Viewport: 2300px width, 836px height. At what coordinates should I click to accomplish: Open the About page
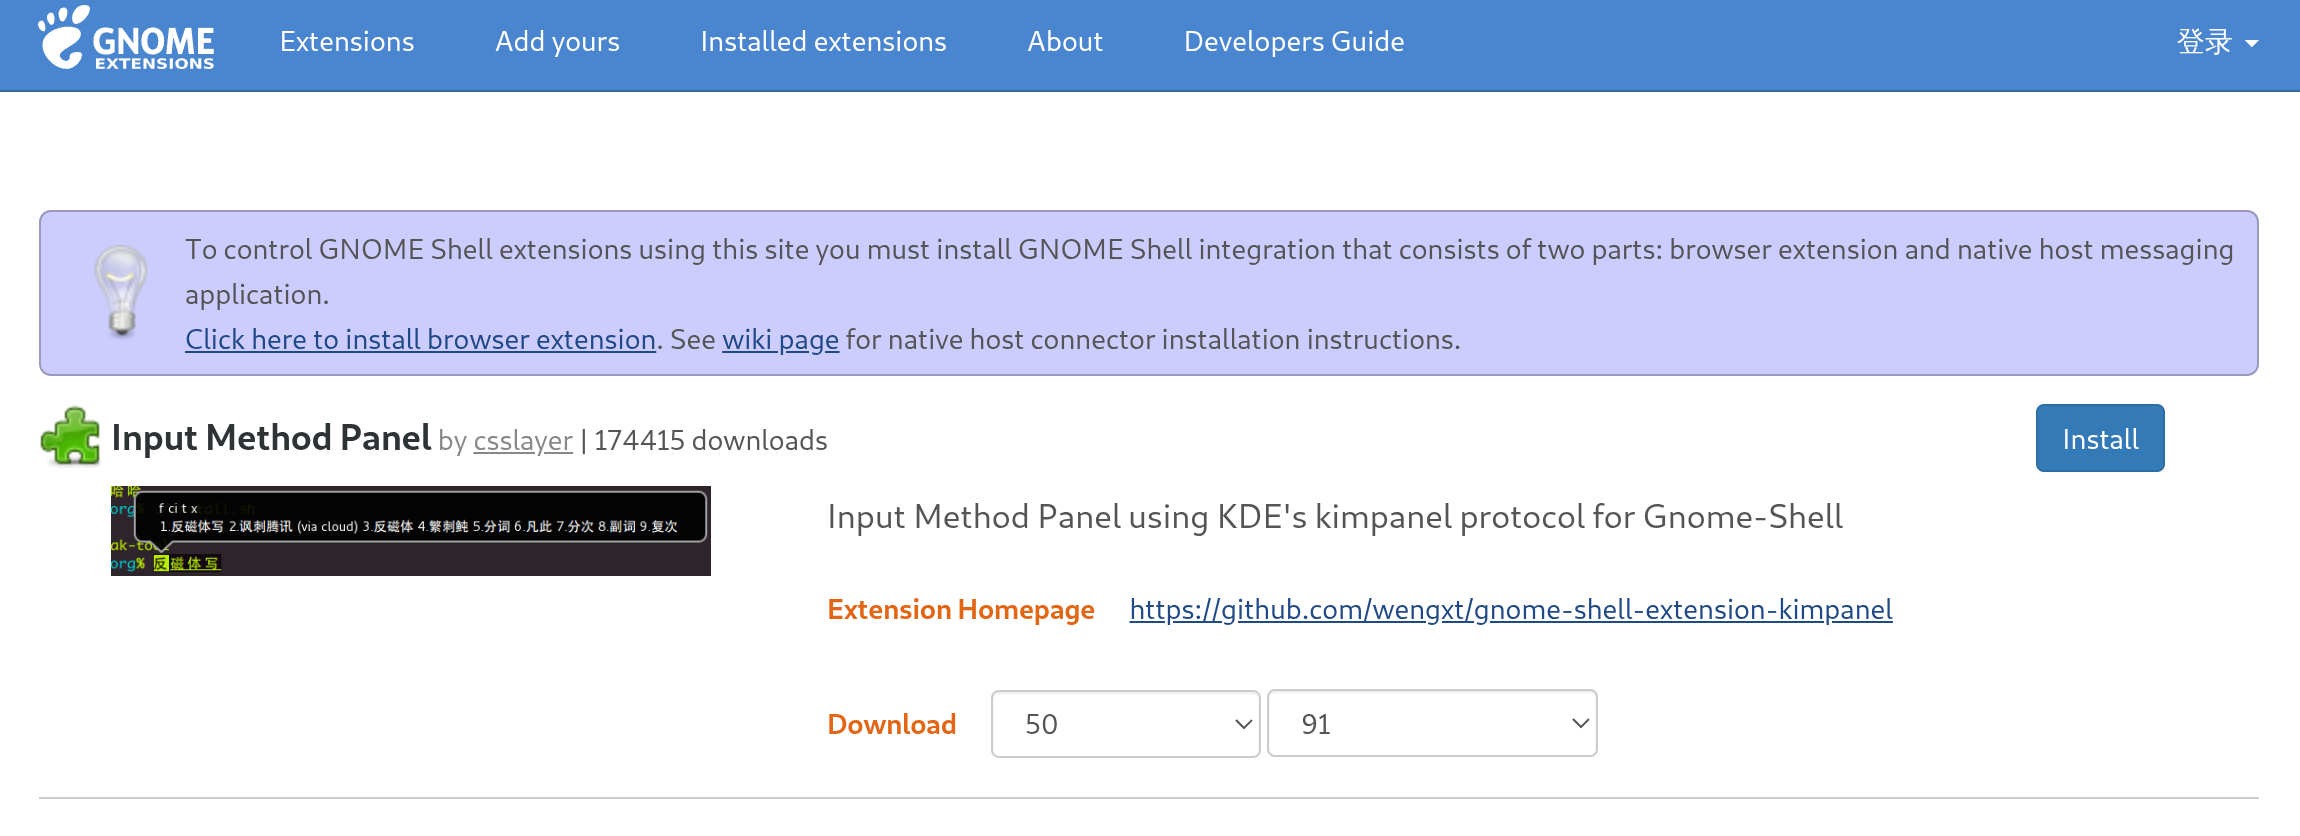click(1065, 42)
